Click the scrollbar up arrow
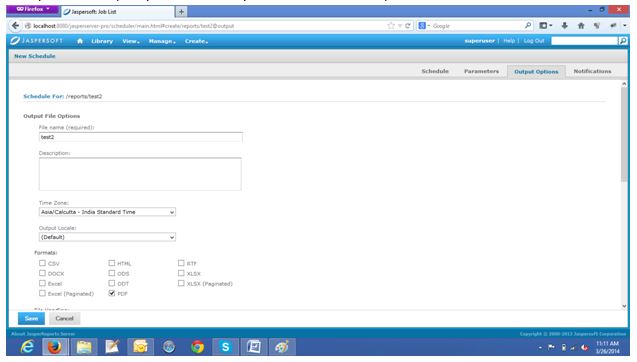 coord(624,84)
